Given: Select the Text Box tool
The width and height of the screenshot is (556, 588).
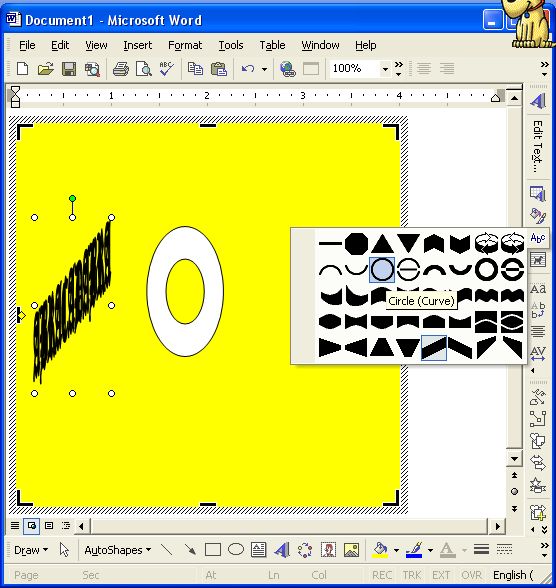Looking at the screenshot, I should (259, 550).
